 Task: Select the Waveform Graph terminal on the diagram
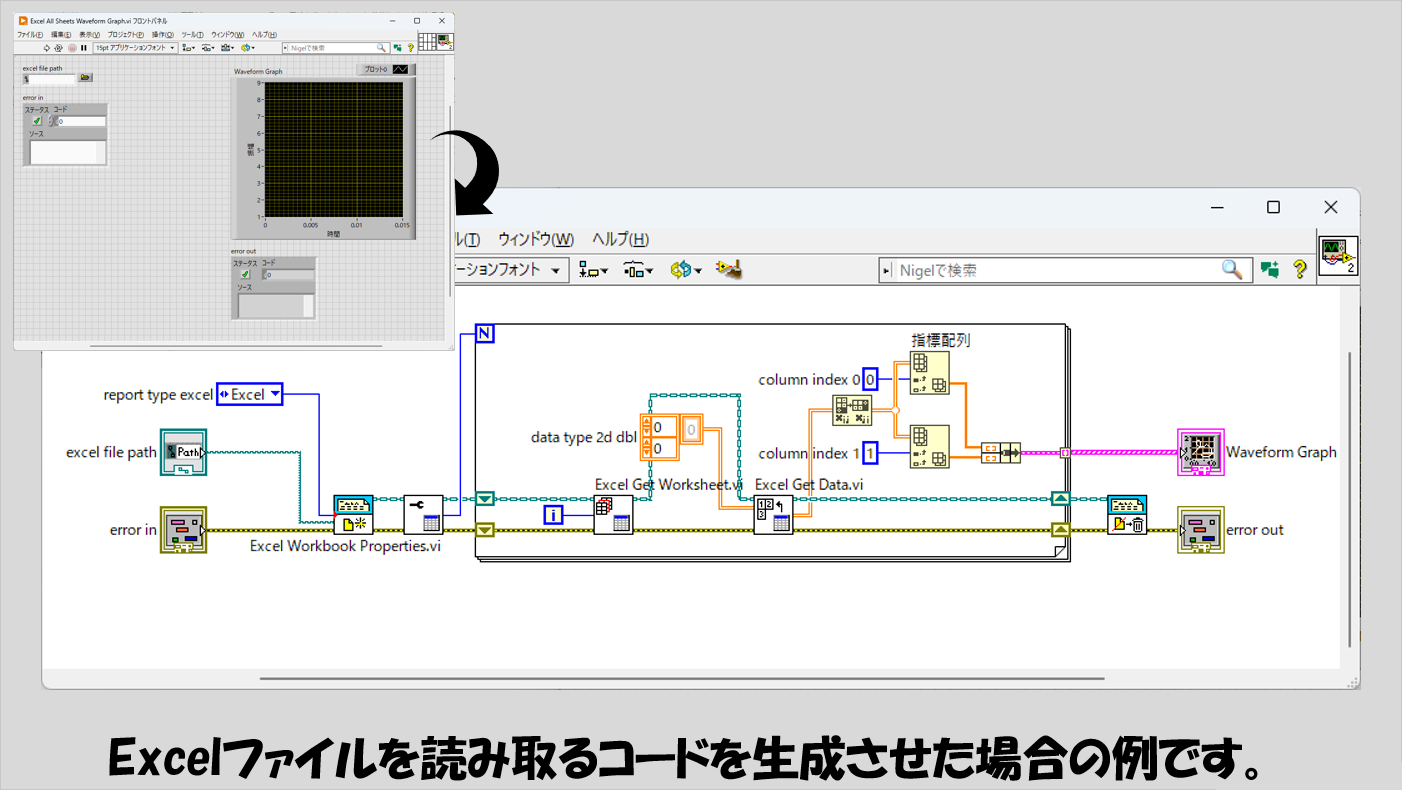[x=1201, y=452]
